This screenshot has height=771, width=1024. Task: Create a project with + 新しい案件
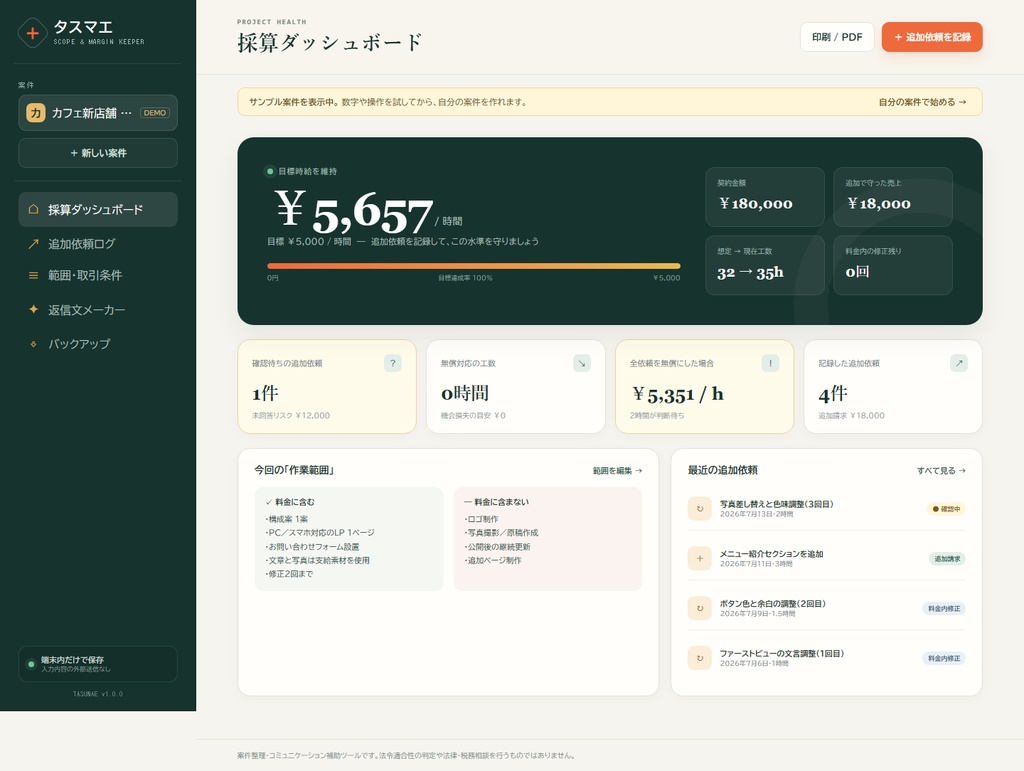98,153
